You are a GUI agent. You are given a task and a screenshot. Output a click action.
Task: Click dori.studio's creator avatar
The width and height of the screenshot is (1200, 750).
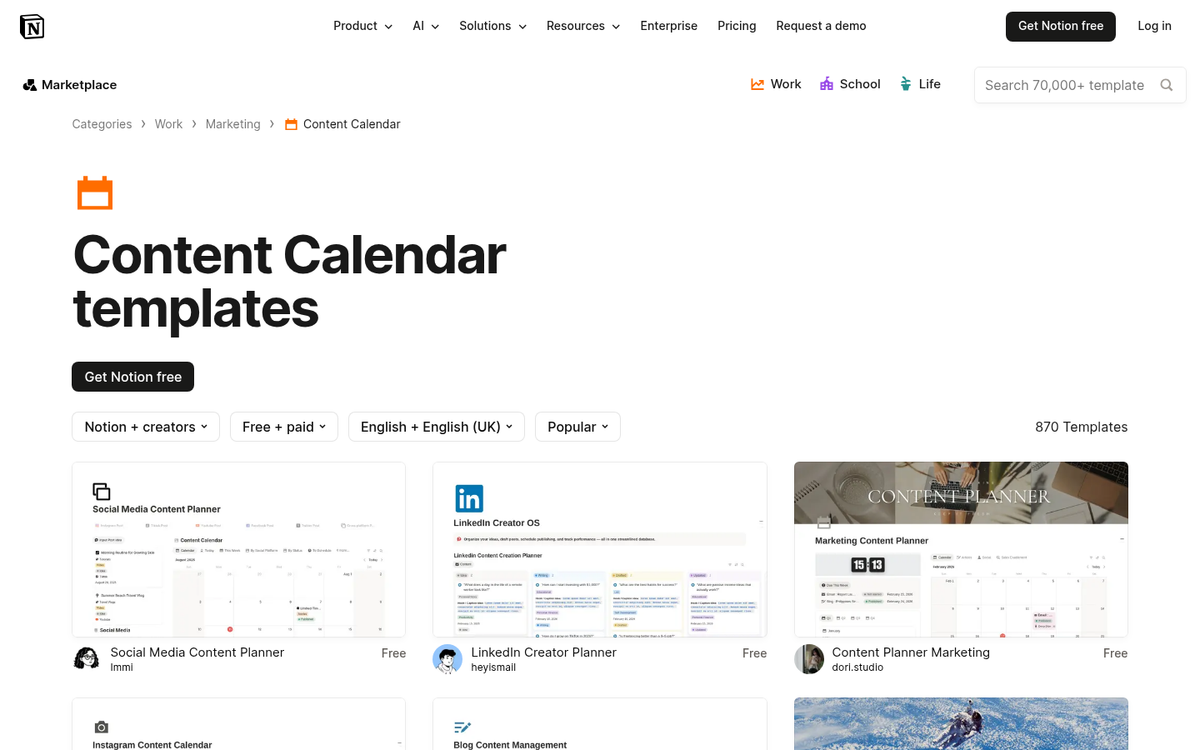[808, 660]
